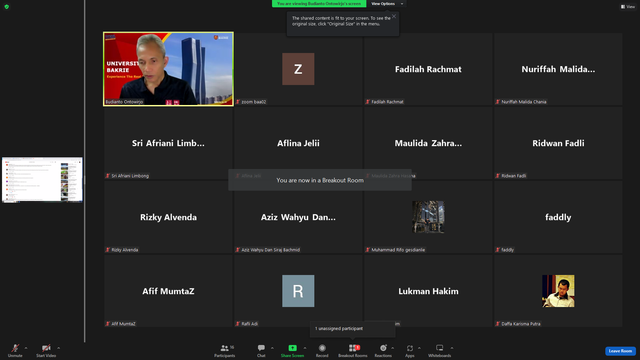
Task: Click muted mic icon beside zoom baa02 label
Action: click(238, 102)
